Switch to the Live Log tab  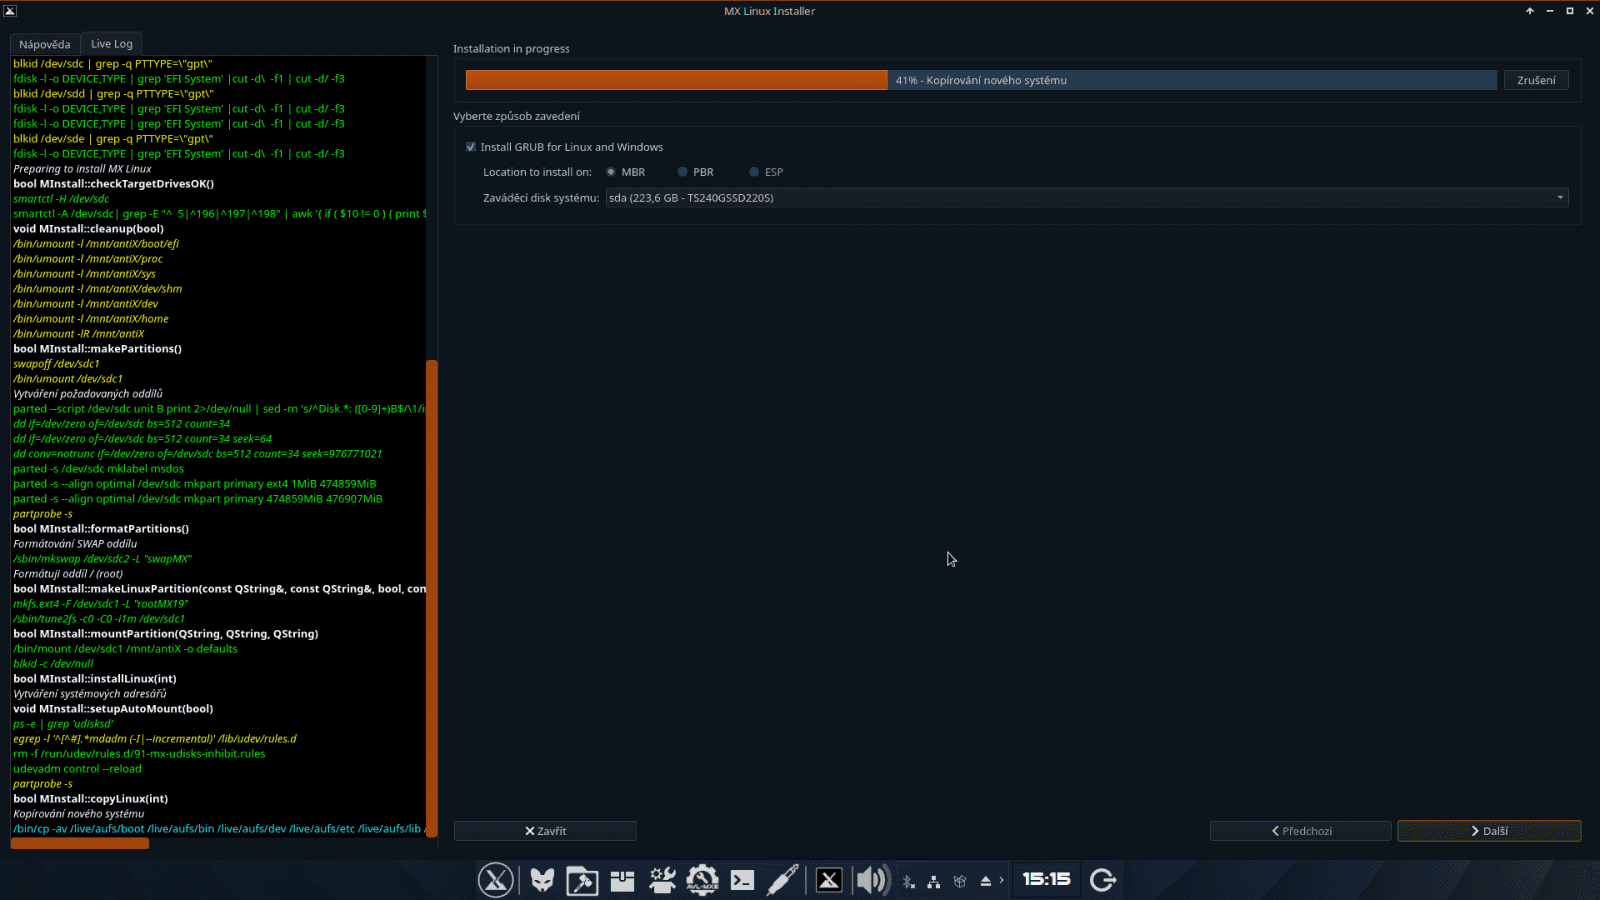[111, 43]
